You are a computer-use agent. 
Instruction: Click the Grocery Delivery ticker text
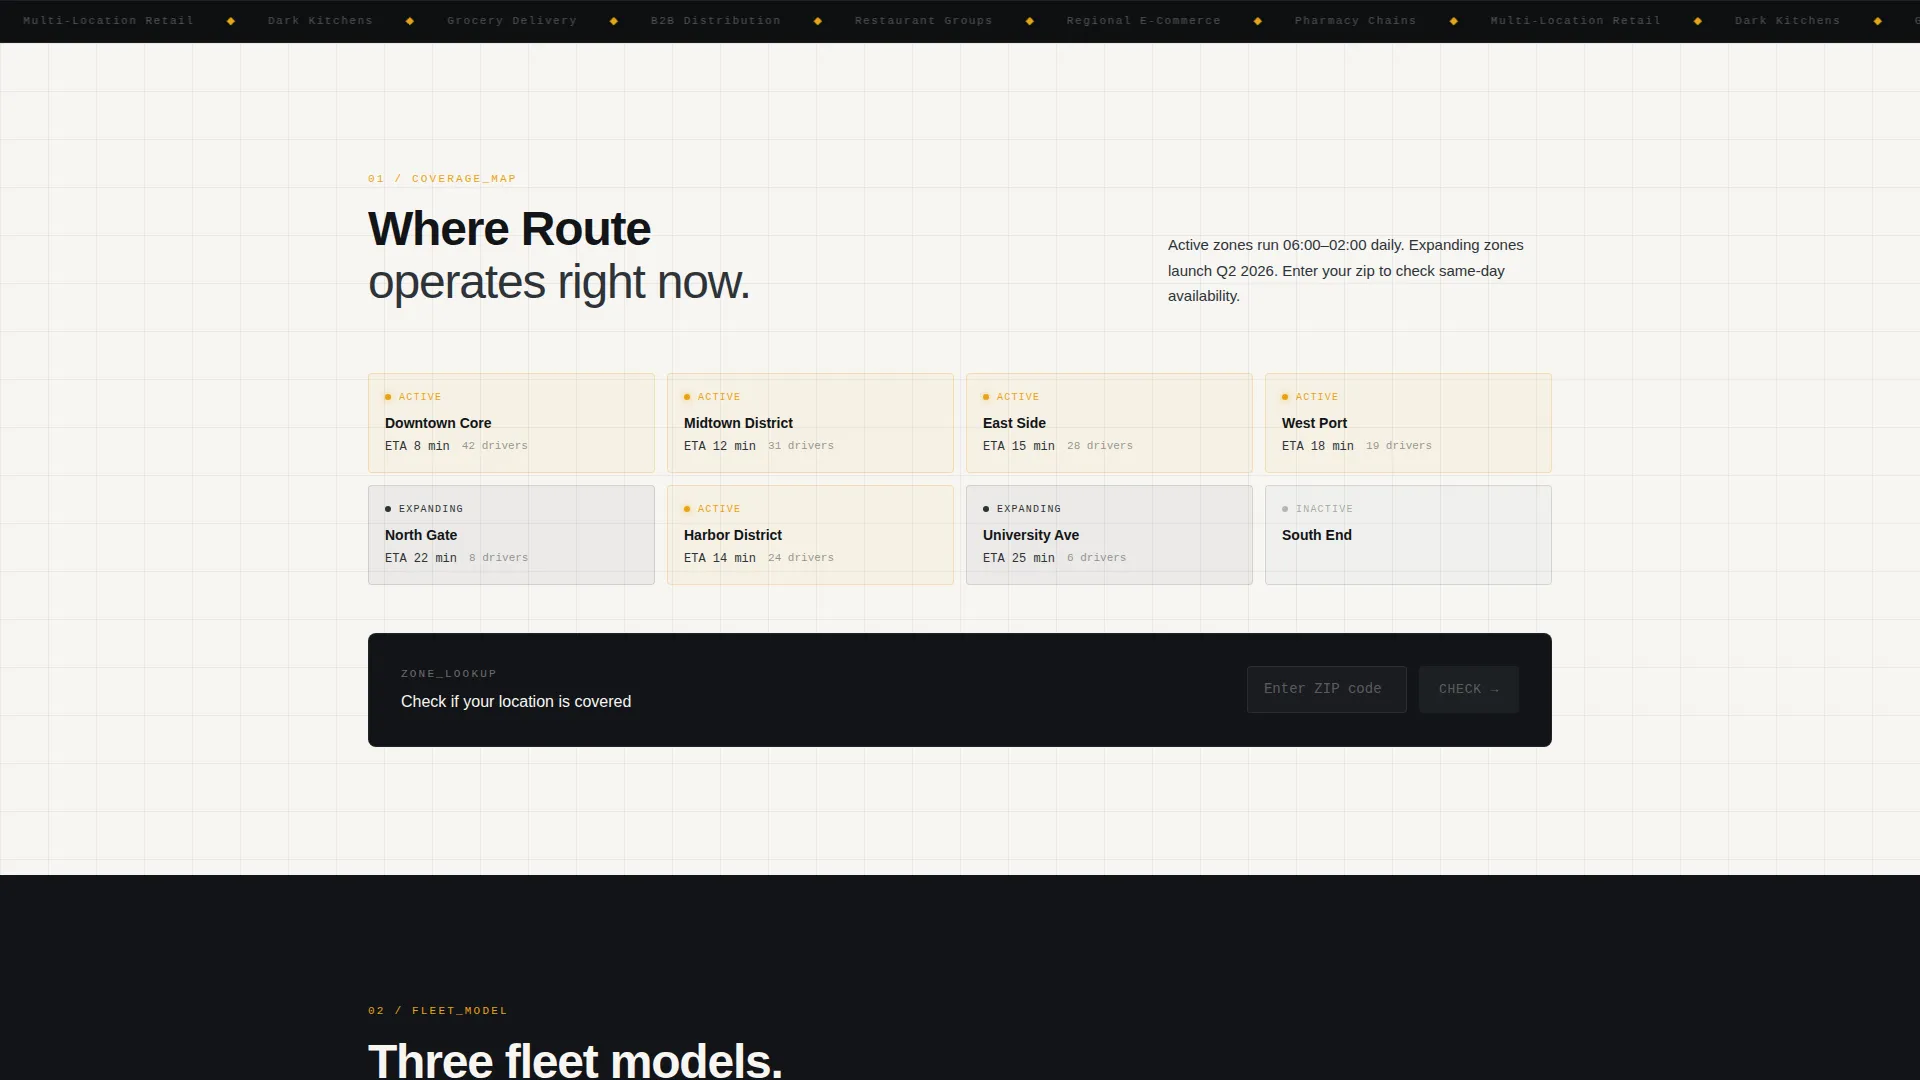coord(511,21)
